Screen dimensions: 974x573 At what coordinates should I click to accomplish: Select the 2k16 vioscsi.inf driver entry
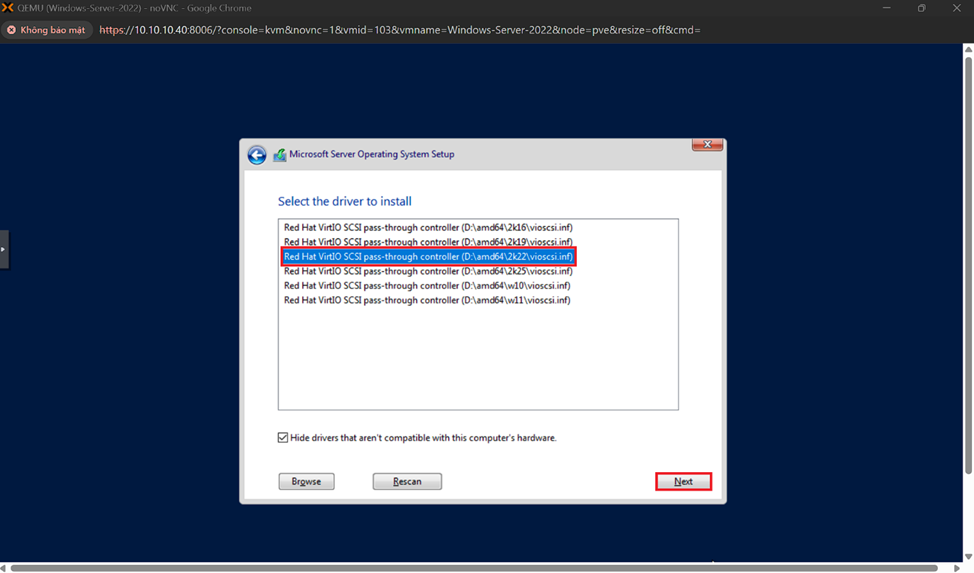(428, 228)
